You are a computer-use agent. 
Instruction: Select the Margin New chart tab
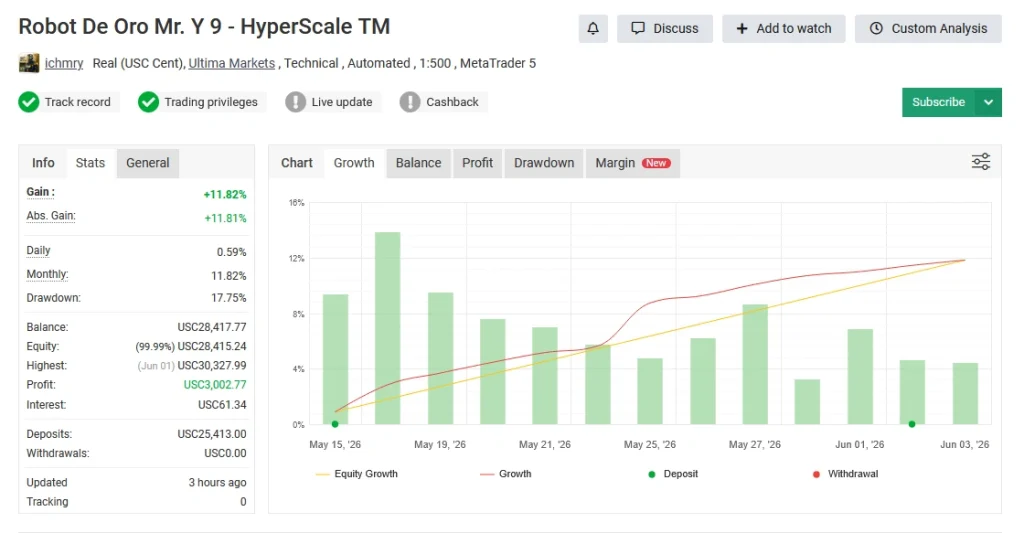pos(633,163)
